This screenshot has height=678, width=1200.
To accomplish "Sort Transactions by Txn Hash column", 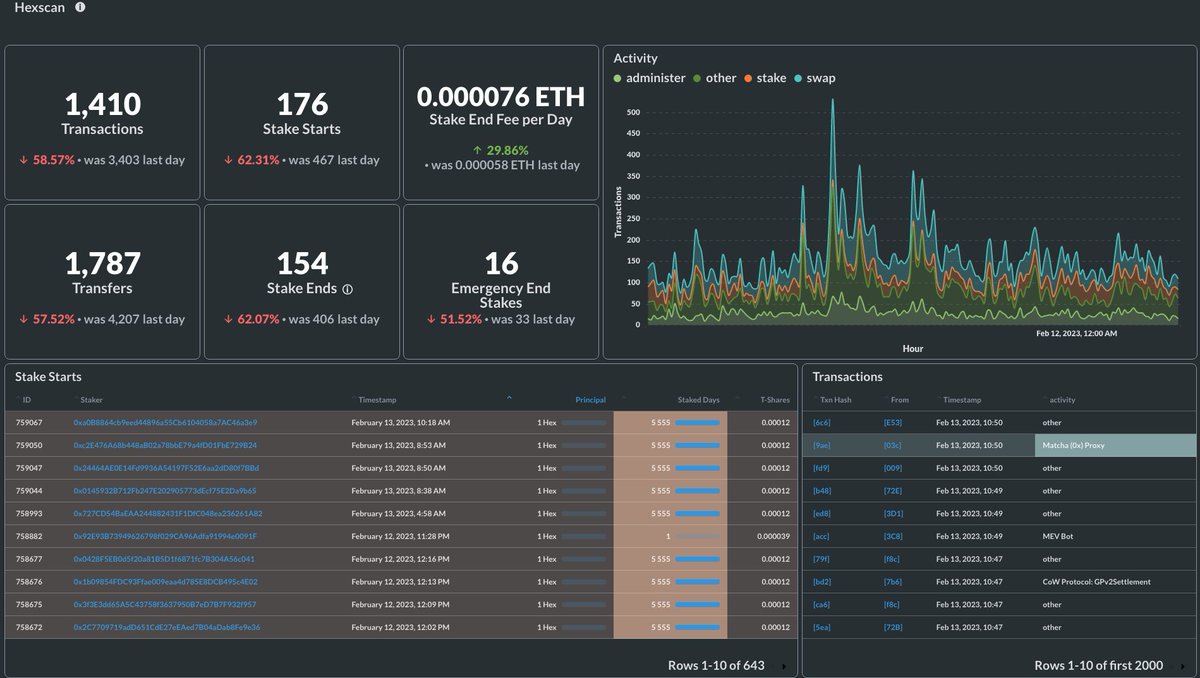I will point(837,400).
